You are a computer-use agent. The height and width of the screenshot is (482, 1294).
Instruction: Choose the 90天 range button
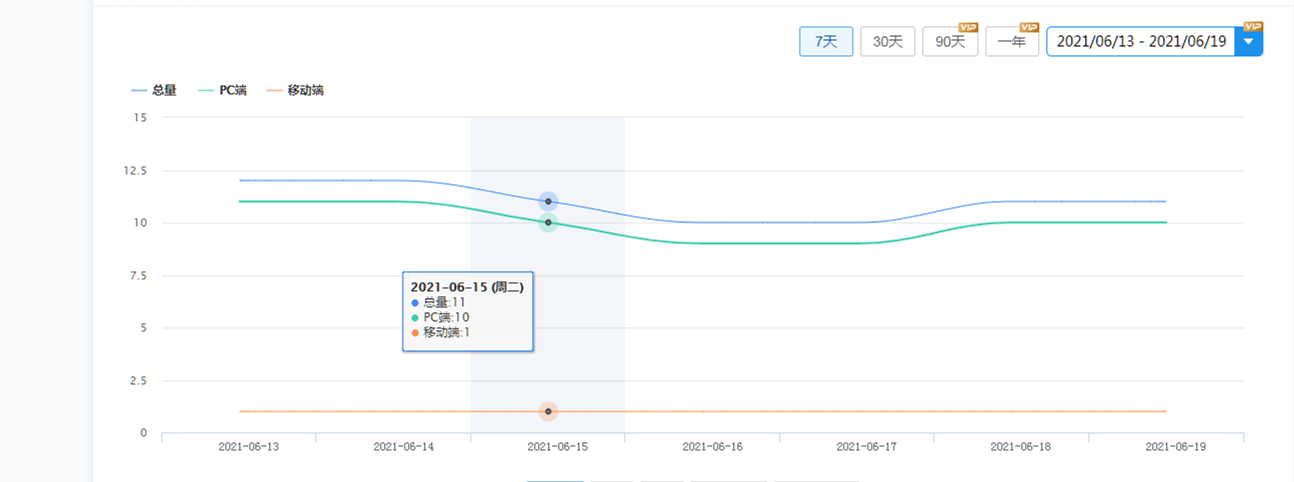(x=949, y=43)
